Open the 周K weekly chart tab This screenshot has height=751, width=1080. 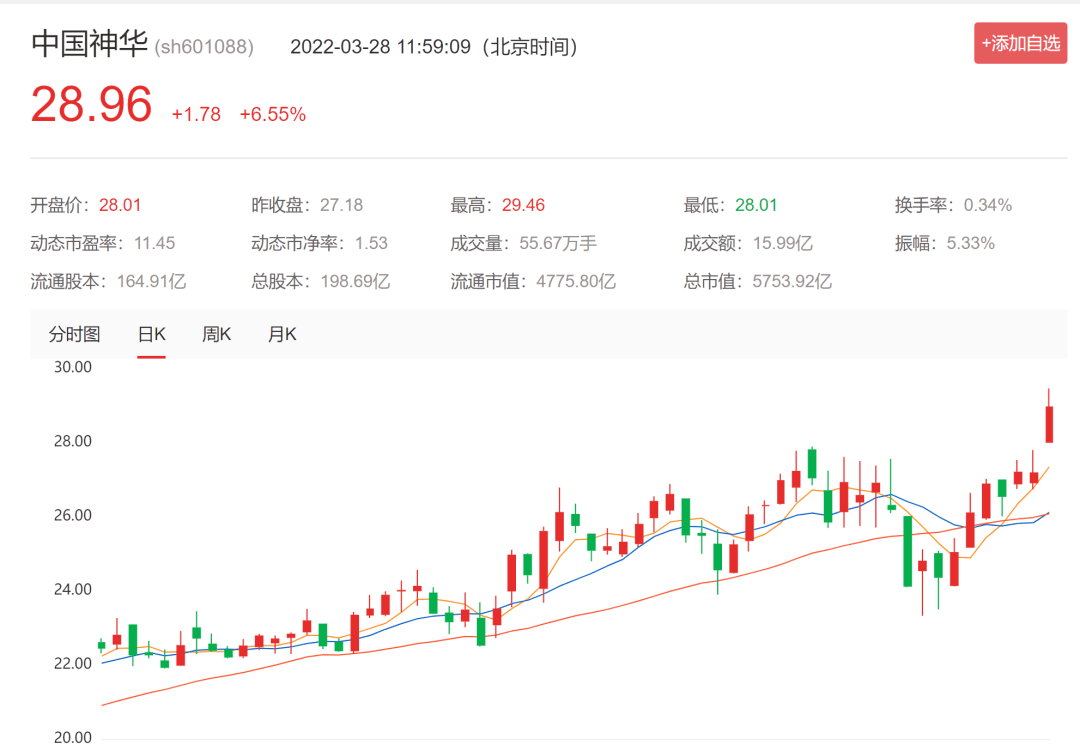tap(216, 334)
